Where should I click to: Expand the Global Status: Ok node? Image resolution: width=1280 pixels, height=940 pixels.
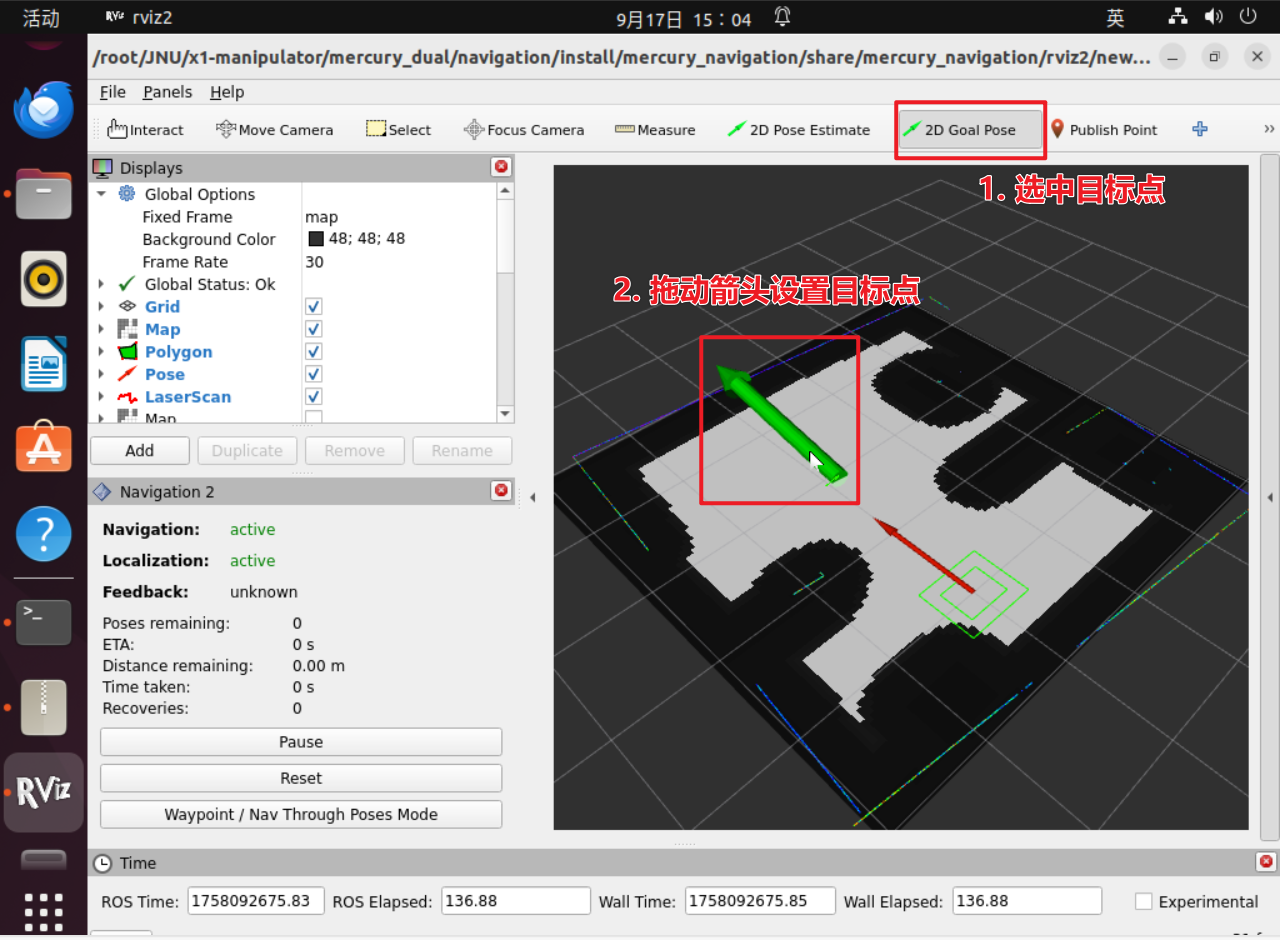(101, 284)
